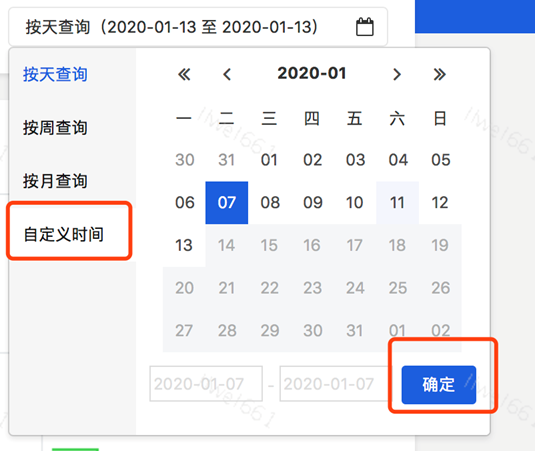Open the 按天查询 date range dropdown
This screenshot has width=535, height=451.
pyautogui.click(x=198, y=27)
